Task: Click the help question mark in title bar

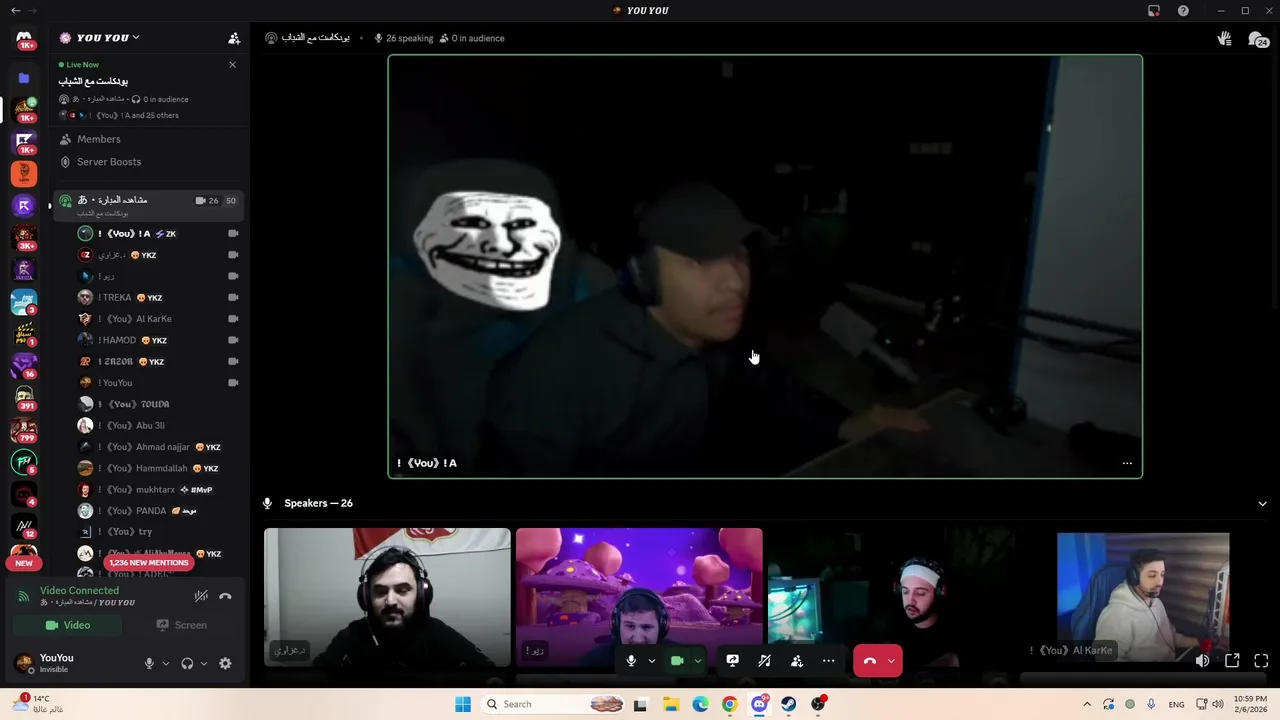Action: tap(1184, 11)
